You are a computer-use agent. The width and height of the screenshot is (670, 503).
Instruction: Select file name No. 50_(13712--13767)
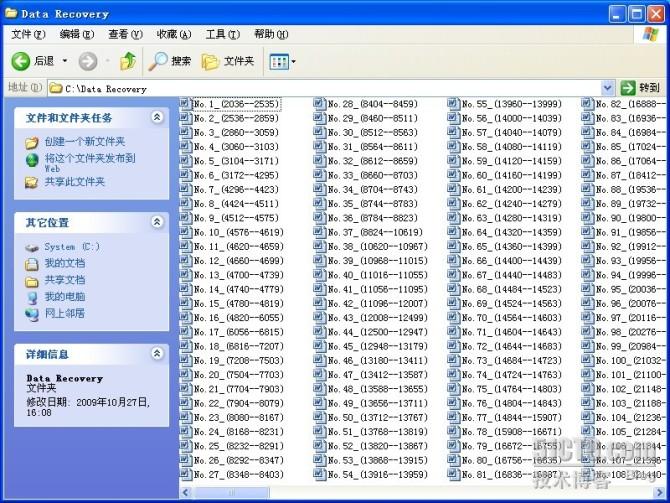(377, 418)
